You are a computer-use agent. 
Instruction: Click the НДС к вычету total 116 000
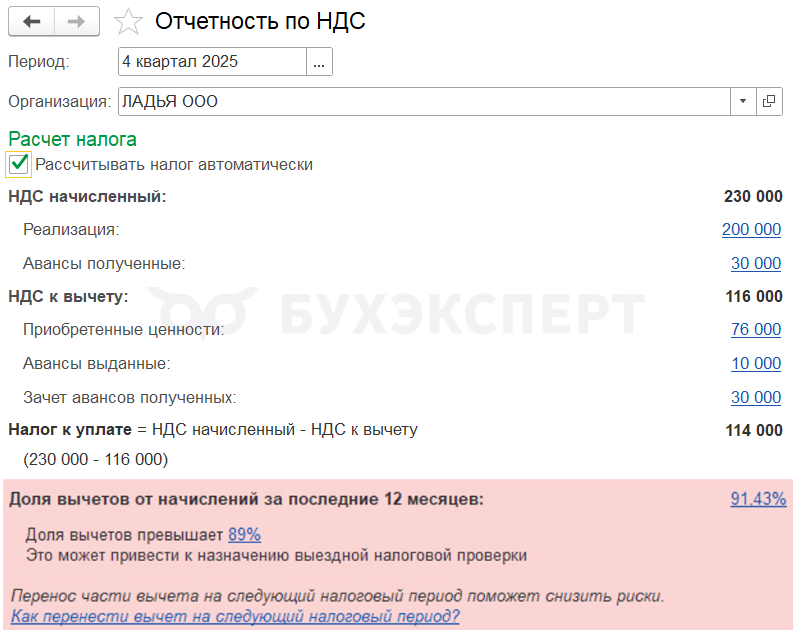(752, 296)
